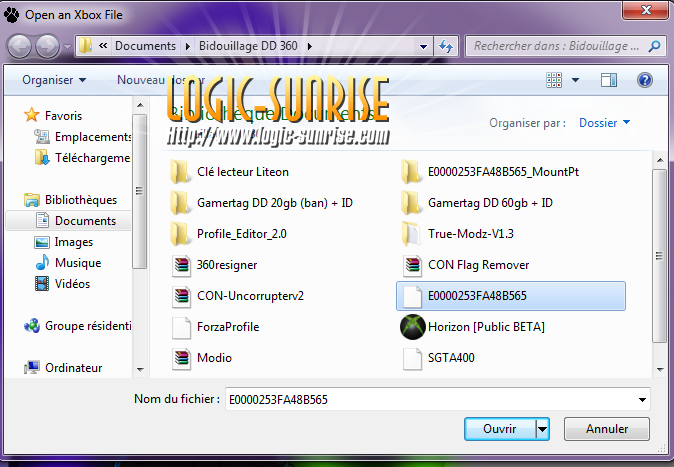Click file list scroll up arrow
The image size is (674, 467).
point(660,160)
